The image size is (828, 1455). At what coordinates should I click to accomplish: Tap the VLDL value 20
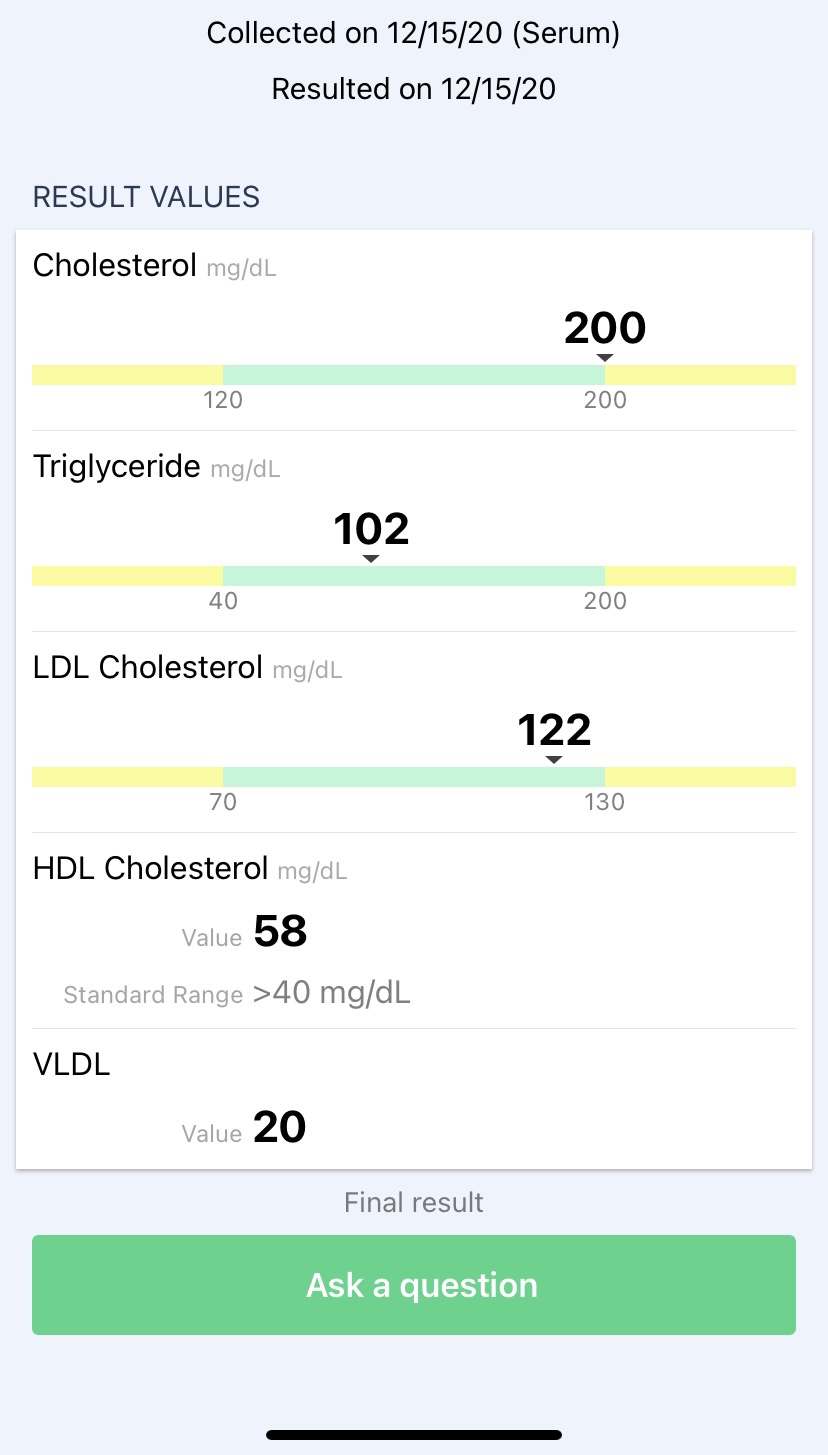point(279,1128)
